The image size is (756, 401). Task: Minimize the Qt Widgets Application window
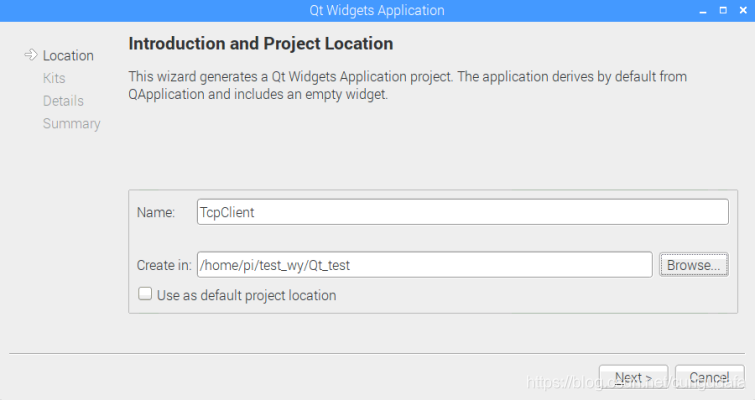703,11
